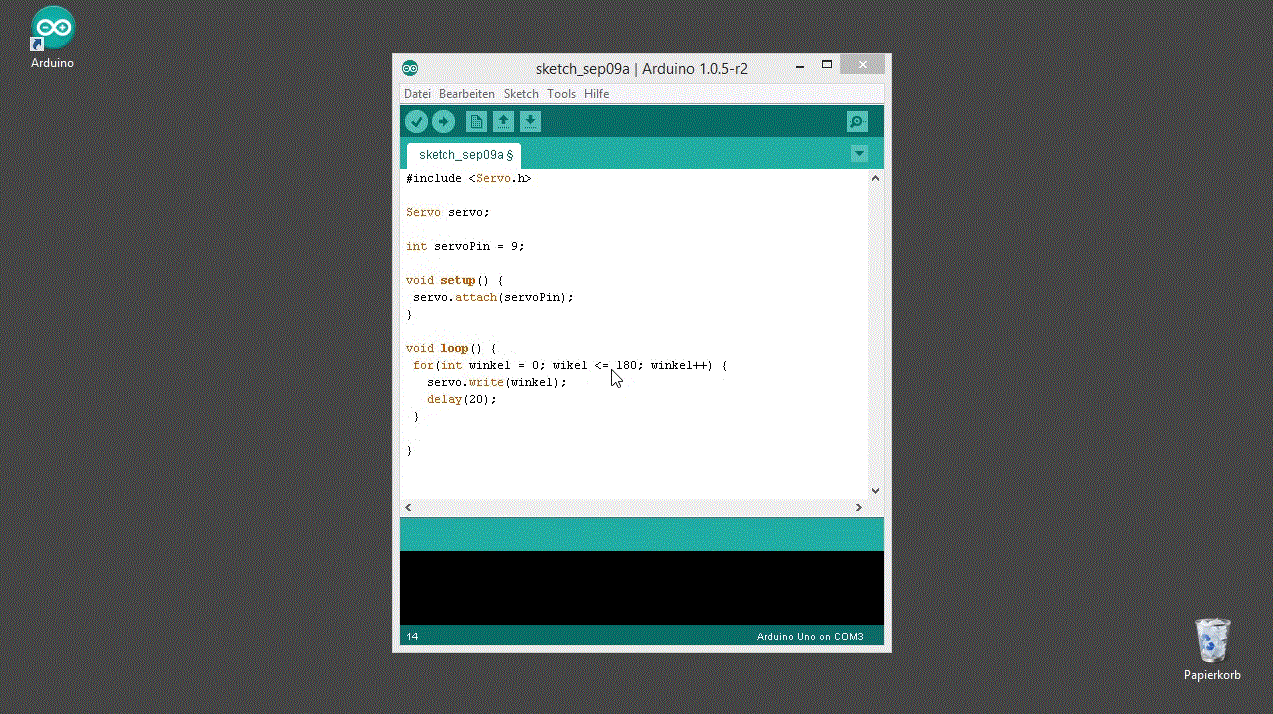
Task: Minimize the Arduino window
Action: 800,65
